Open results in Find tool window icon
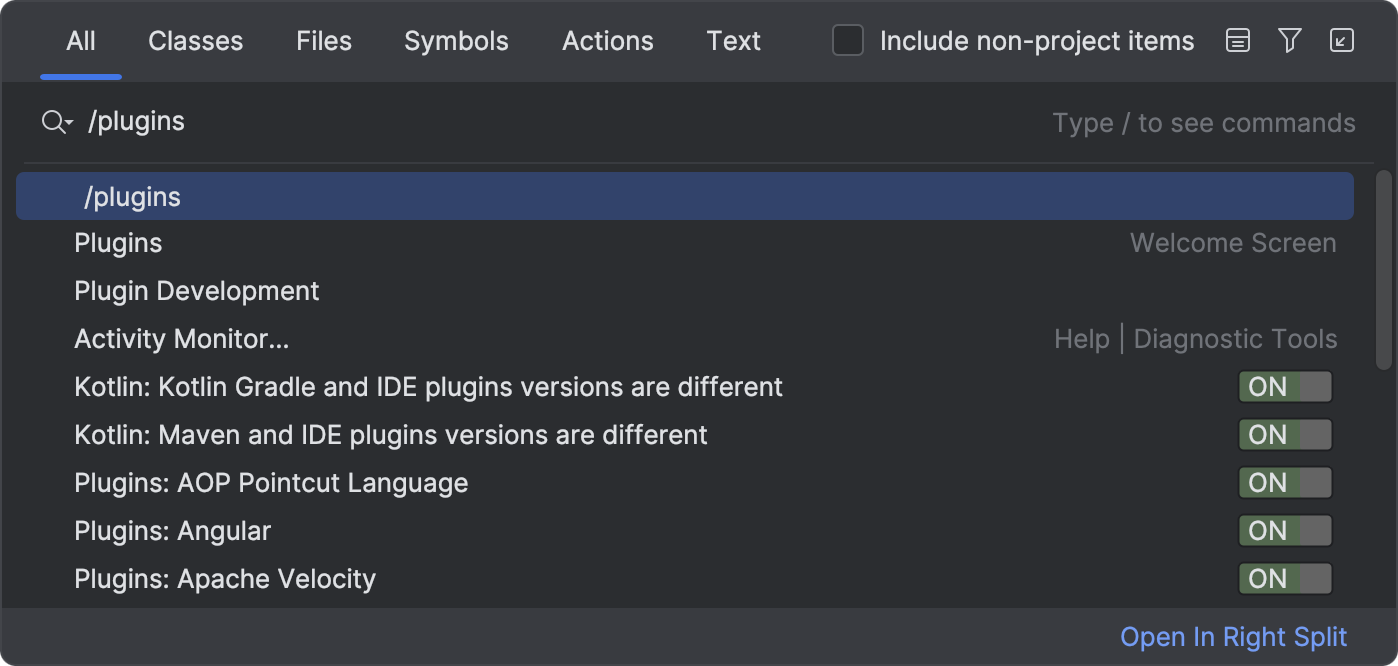Viewport: 1398px width, 666px height. pos(1342,41)
